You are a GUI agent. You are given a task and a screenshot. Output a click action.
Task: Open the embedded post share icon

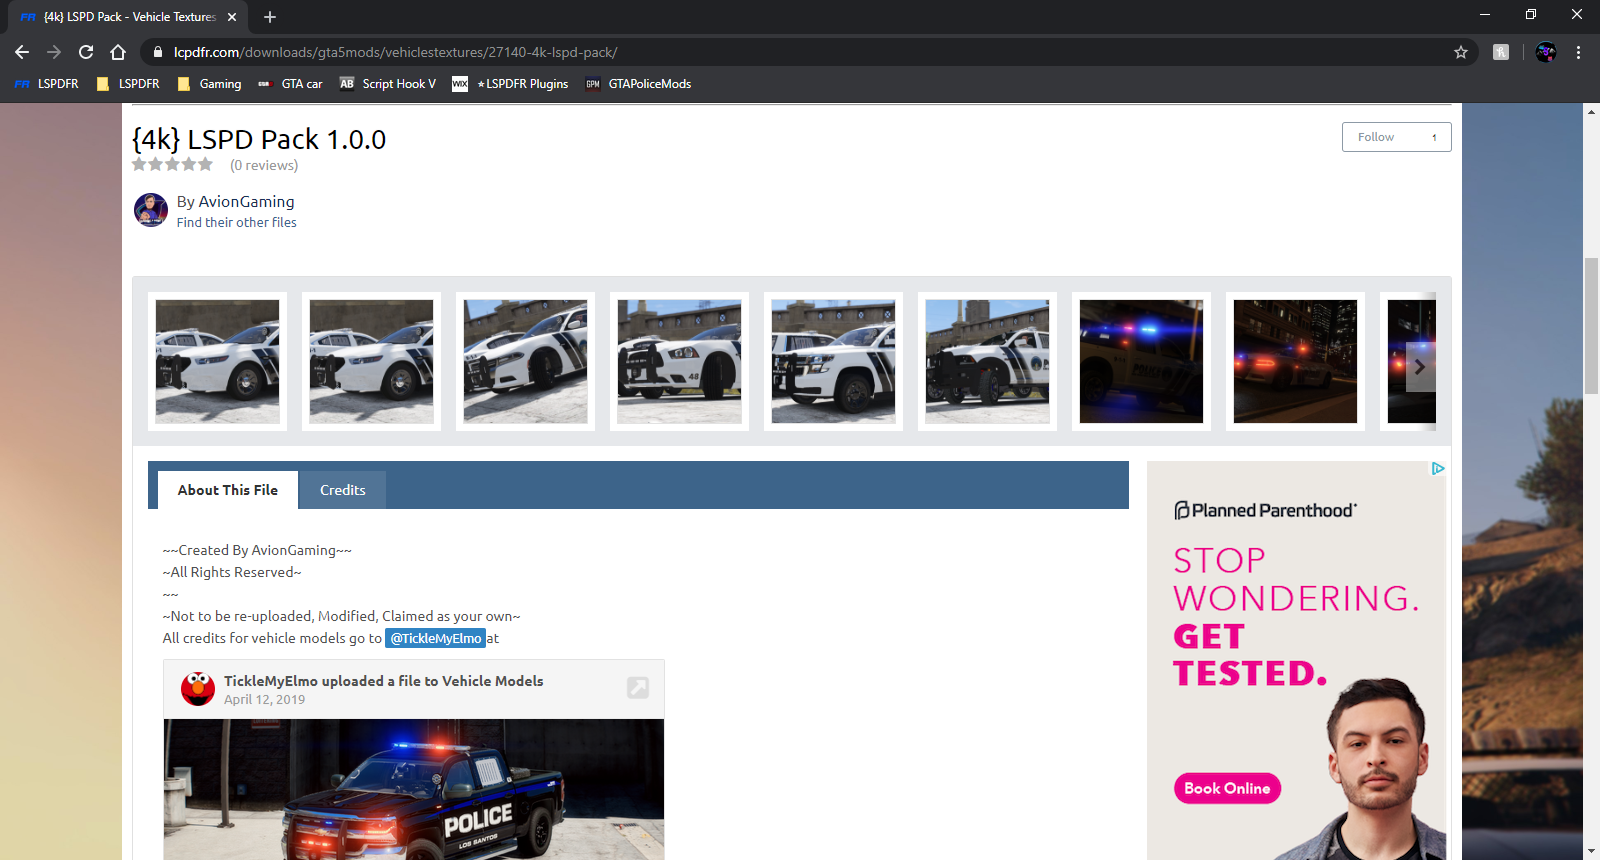click(638, 688)
